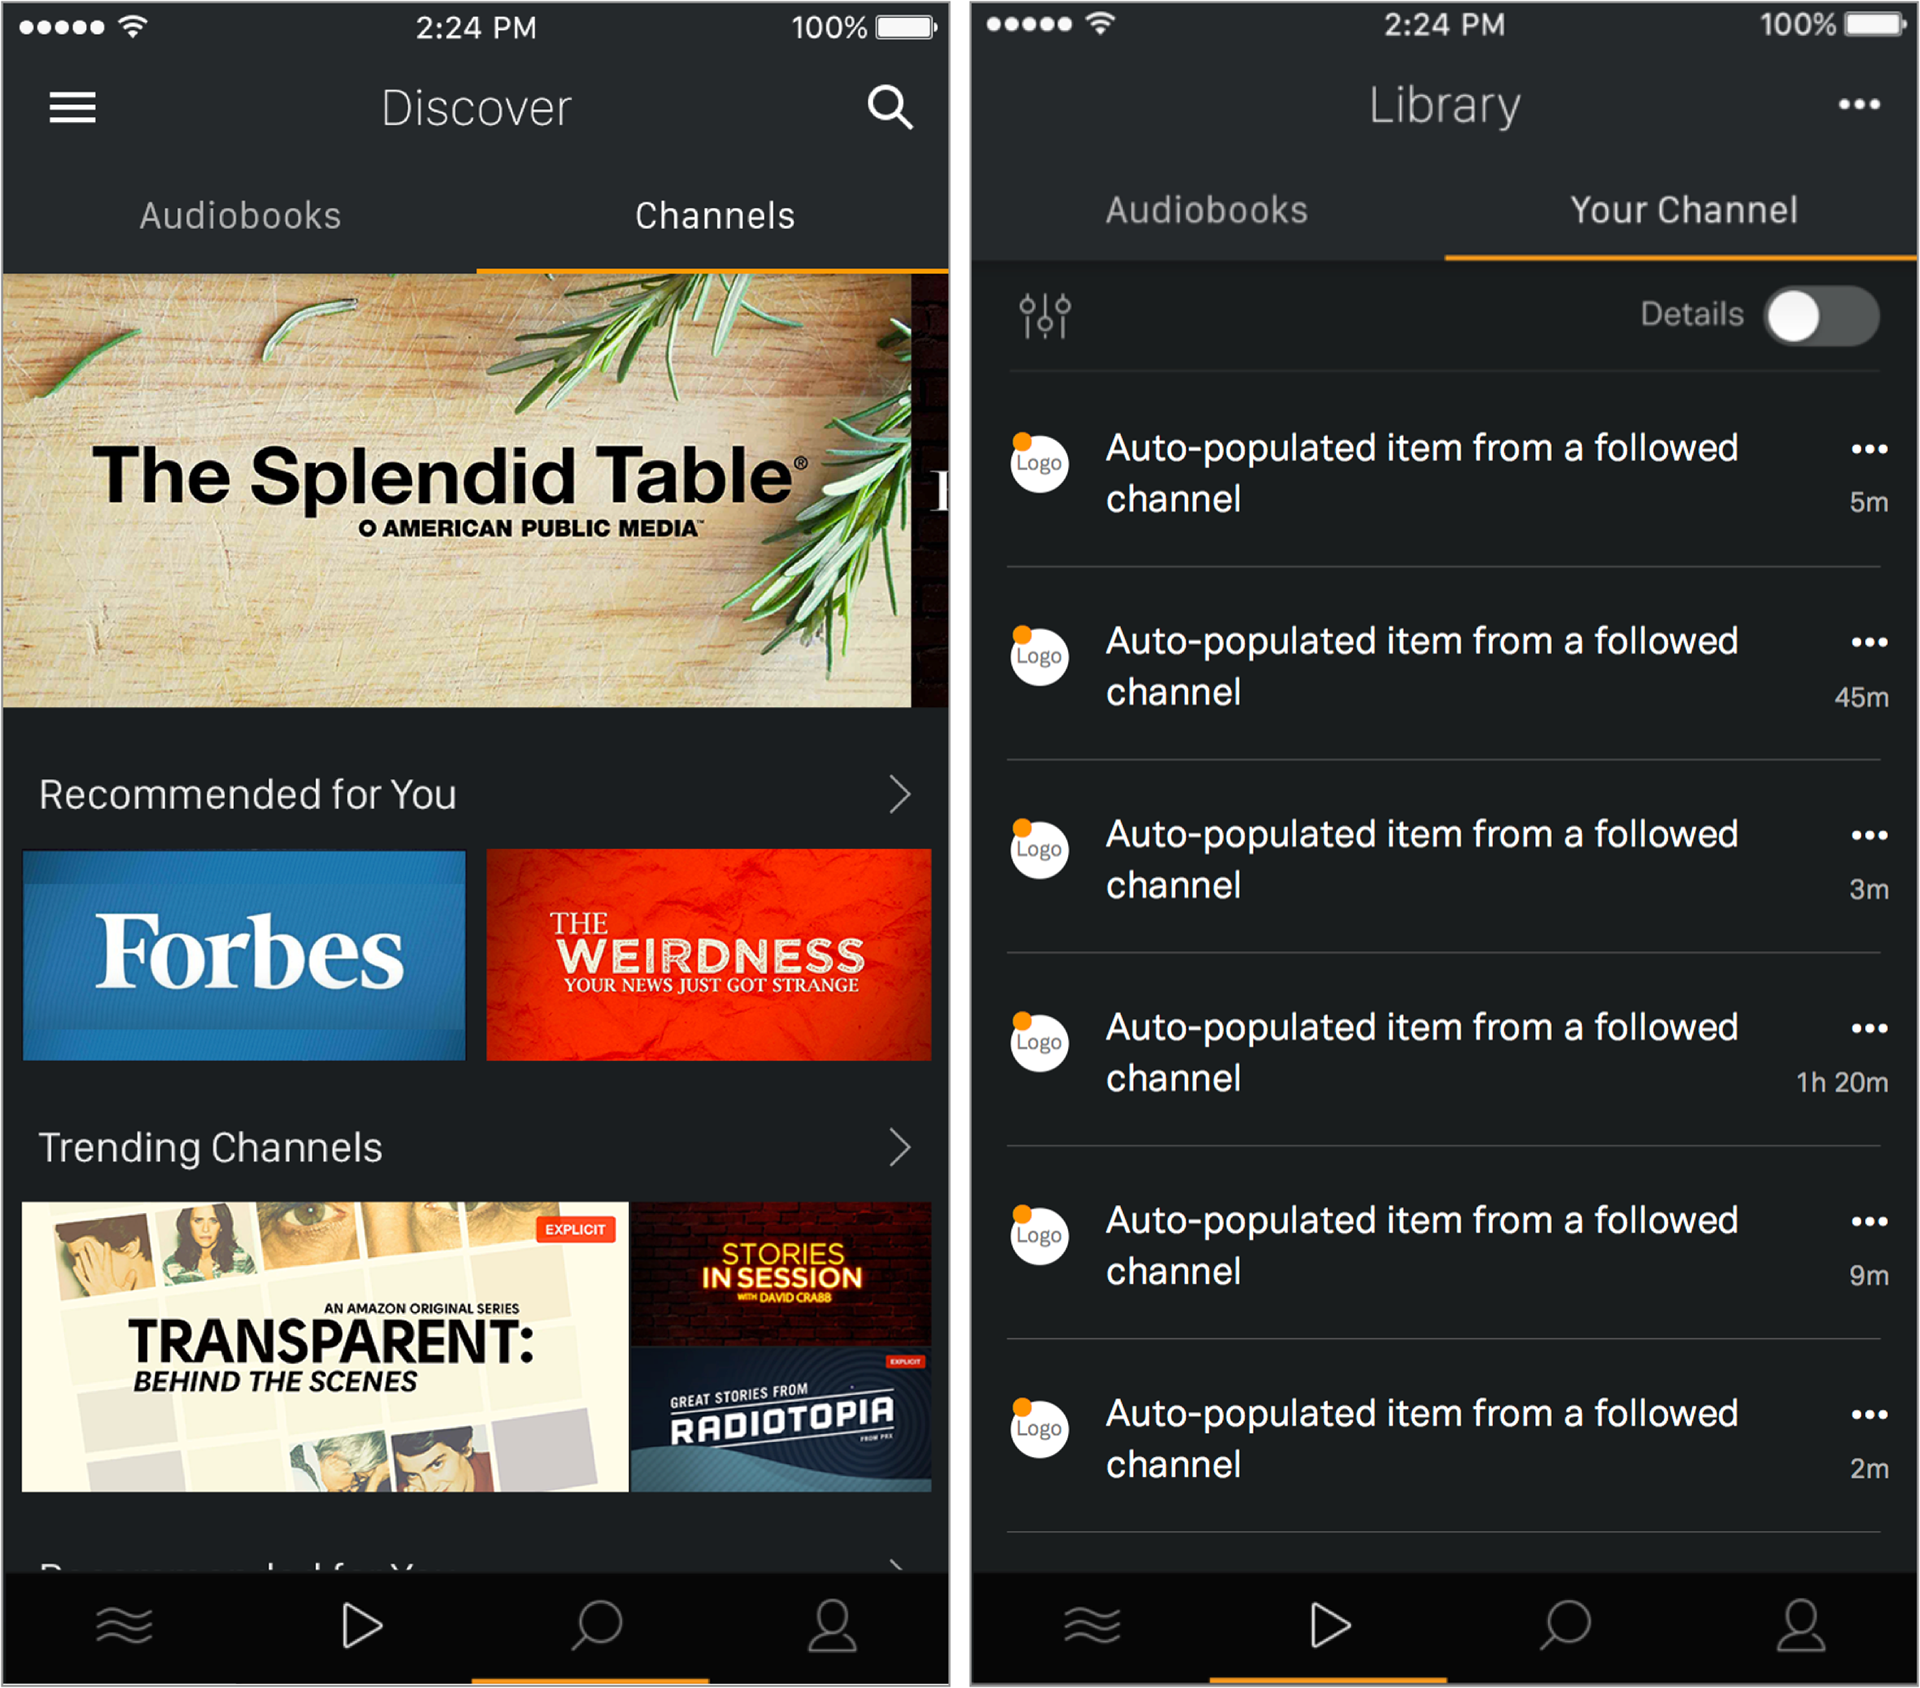
Task: Open more options for the 9m item
Action: point(1869,1221)
